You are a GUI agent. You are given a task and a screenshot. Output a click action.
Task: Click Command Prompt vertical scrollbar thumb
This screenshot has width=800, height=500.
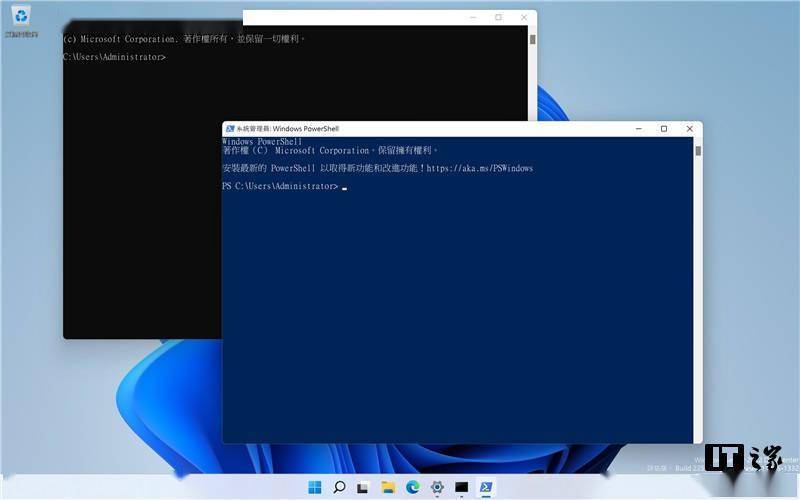(533, 39)
